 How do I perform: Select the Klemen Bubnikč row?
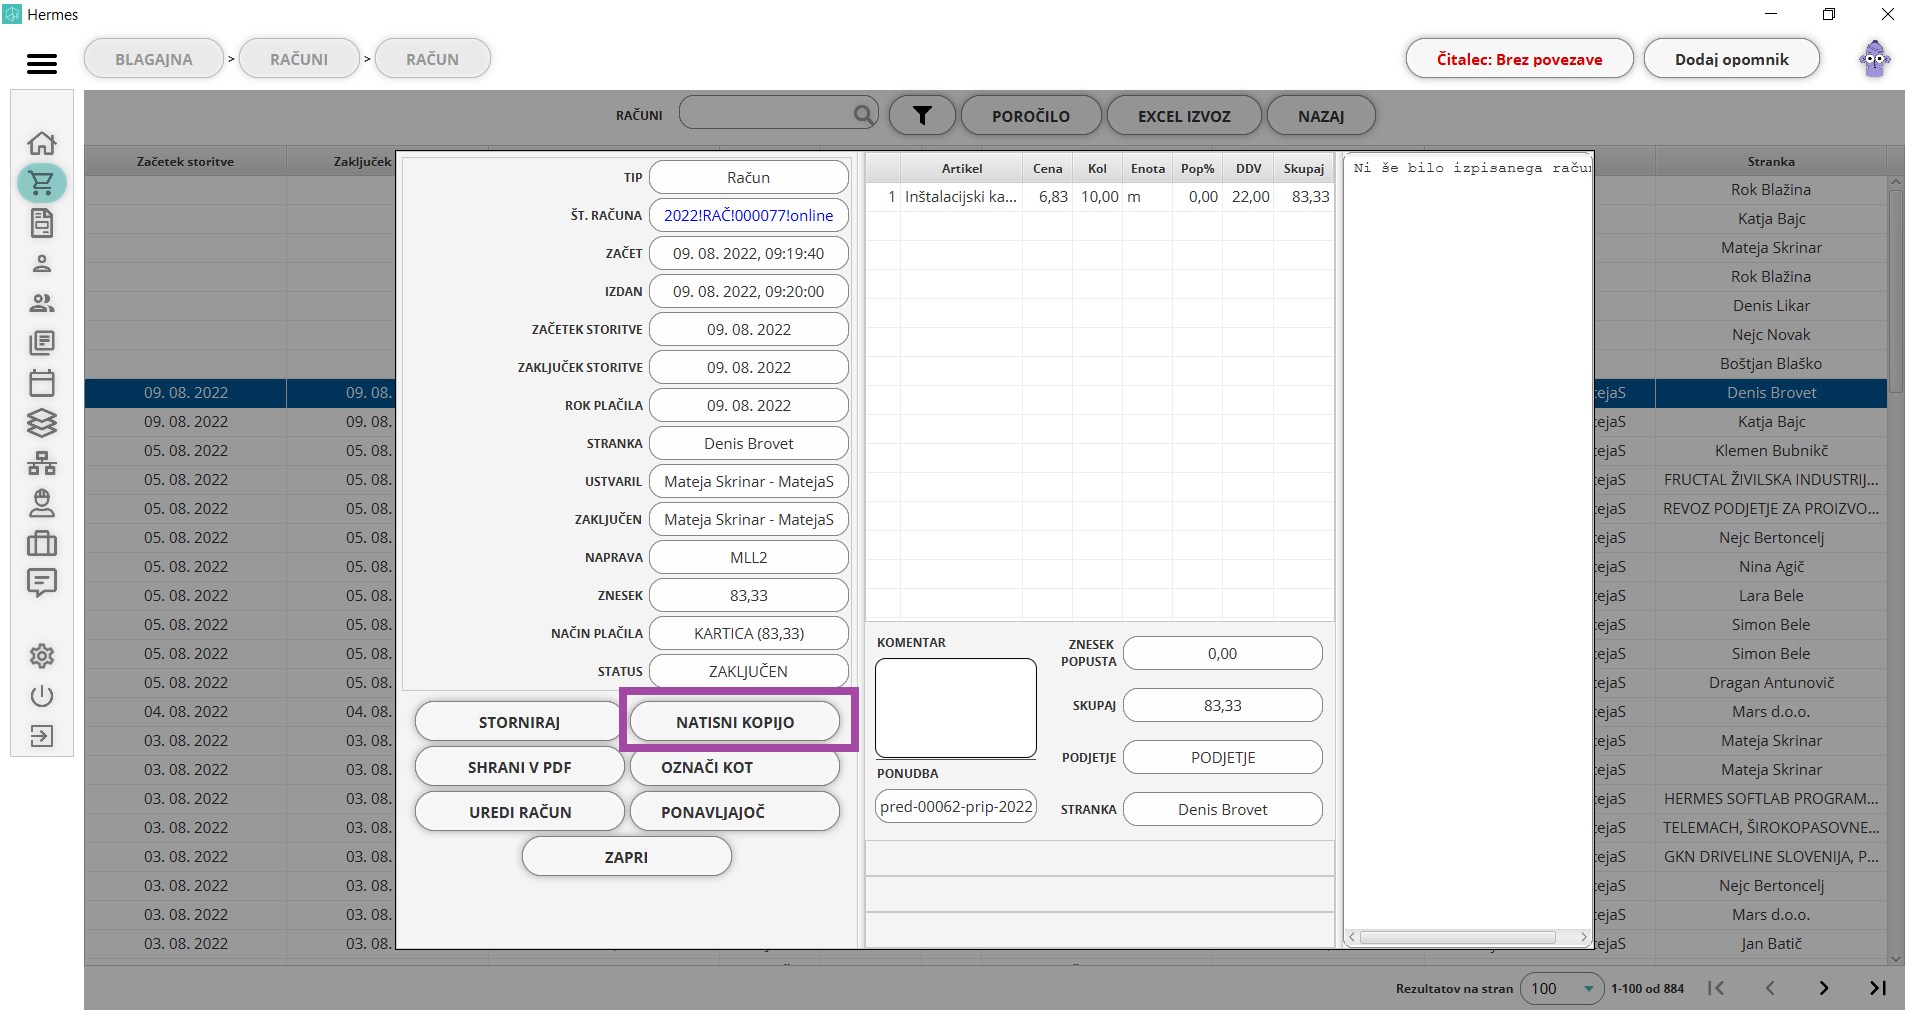(1771, 450)
